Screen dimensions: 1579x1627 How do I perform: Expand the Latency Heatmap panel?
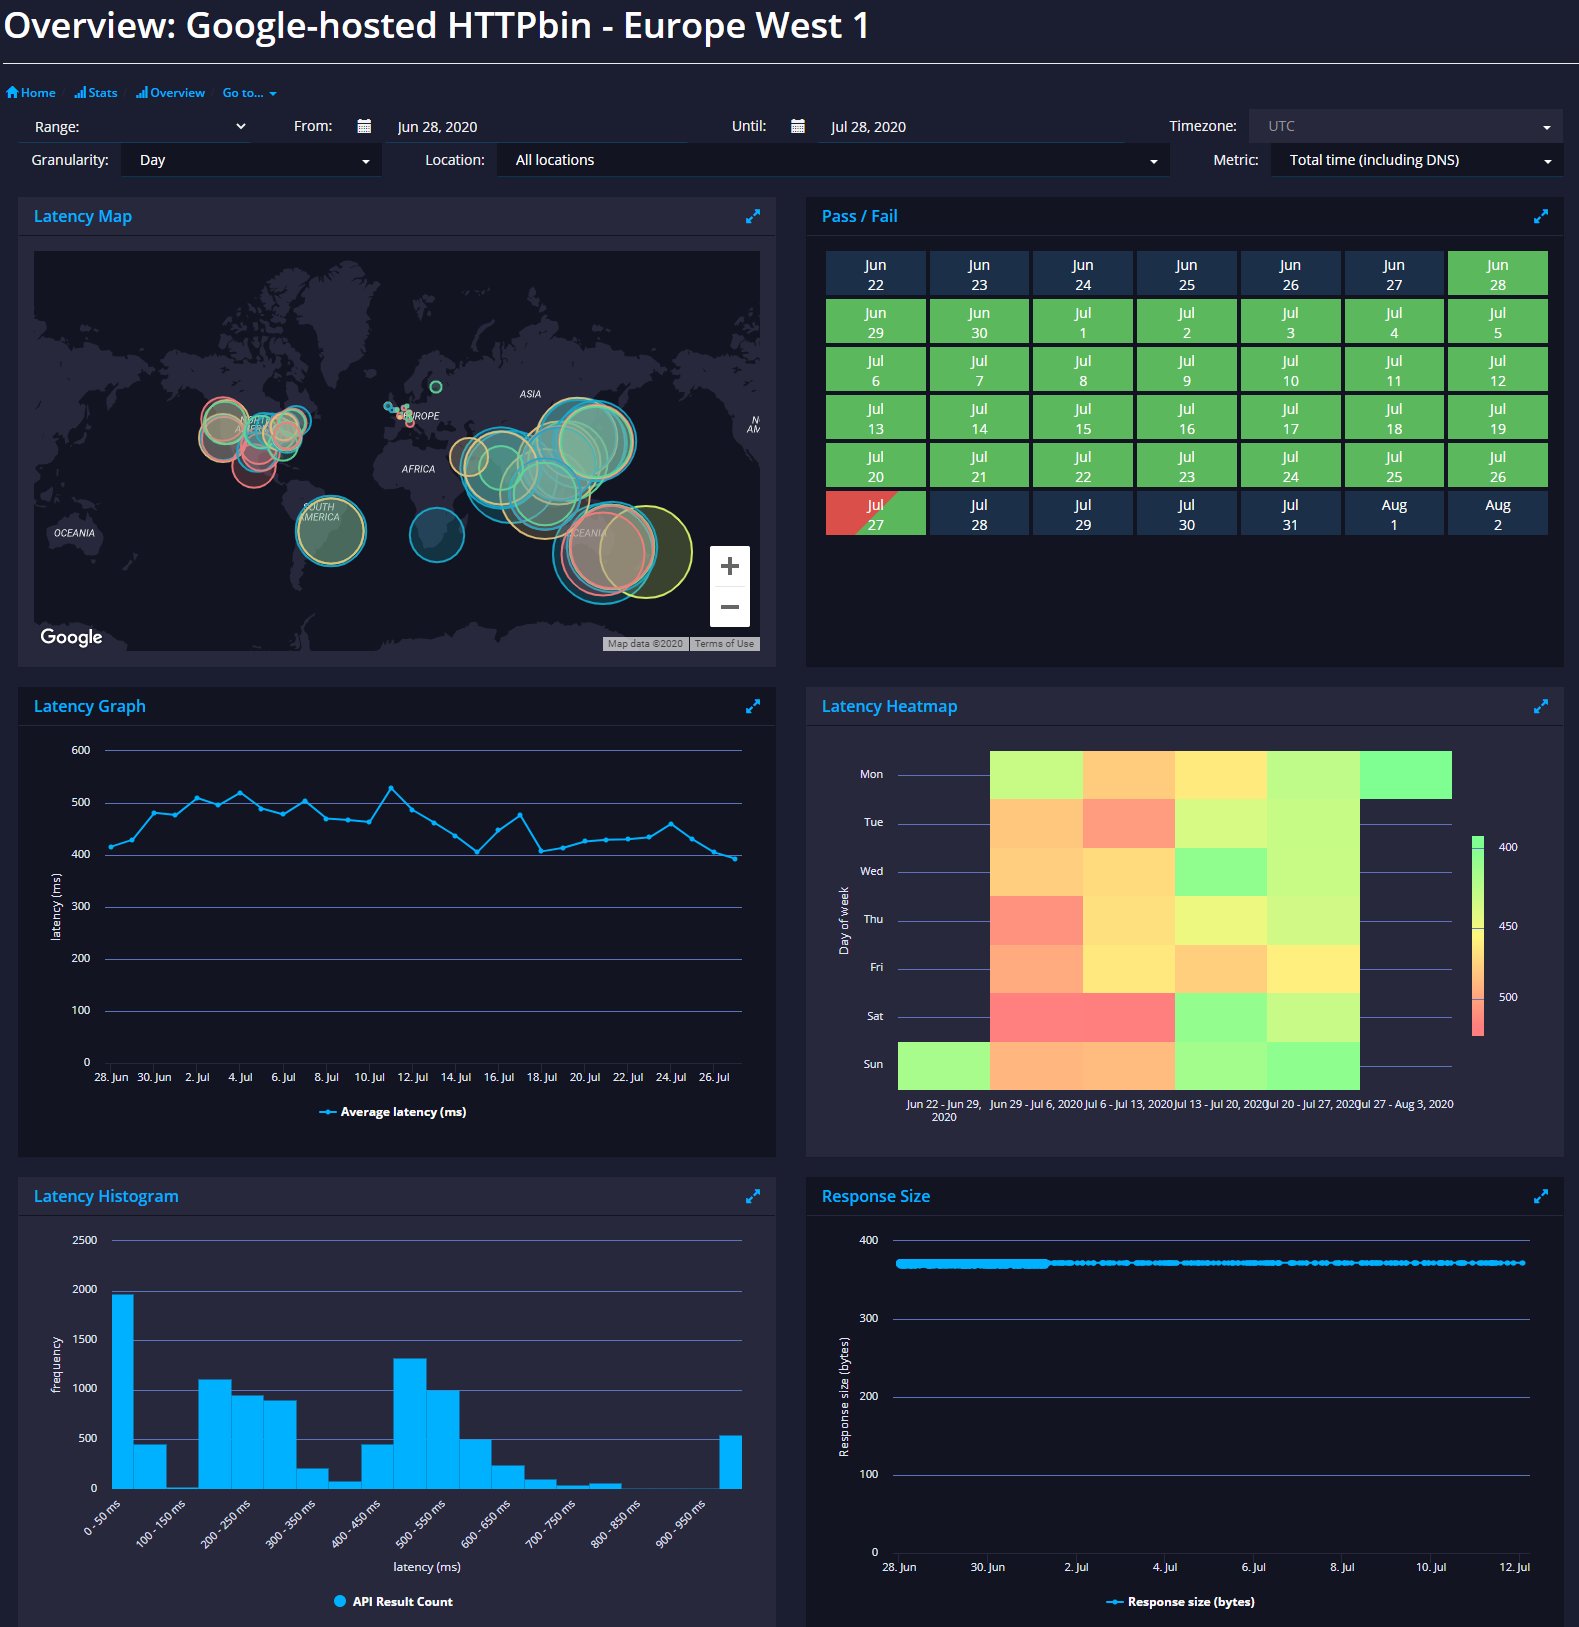coord(1541,706)
